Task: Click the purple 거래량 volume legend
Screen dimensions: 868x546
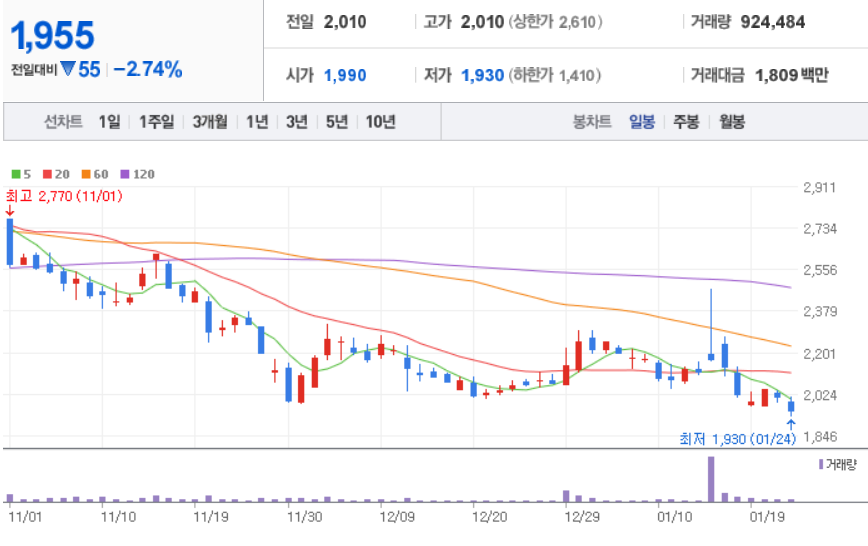Action: click(x=838, y=465)
